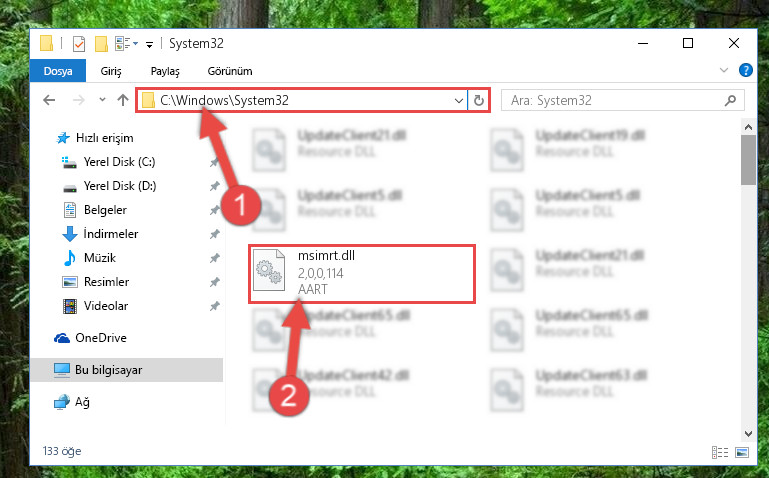Open recent locations dropdown arrow
Screen dimensions: 769x478
102,100
